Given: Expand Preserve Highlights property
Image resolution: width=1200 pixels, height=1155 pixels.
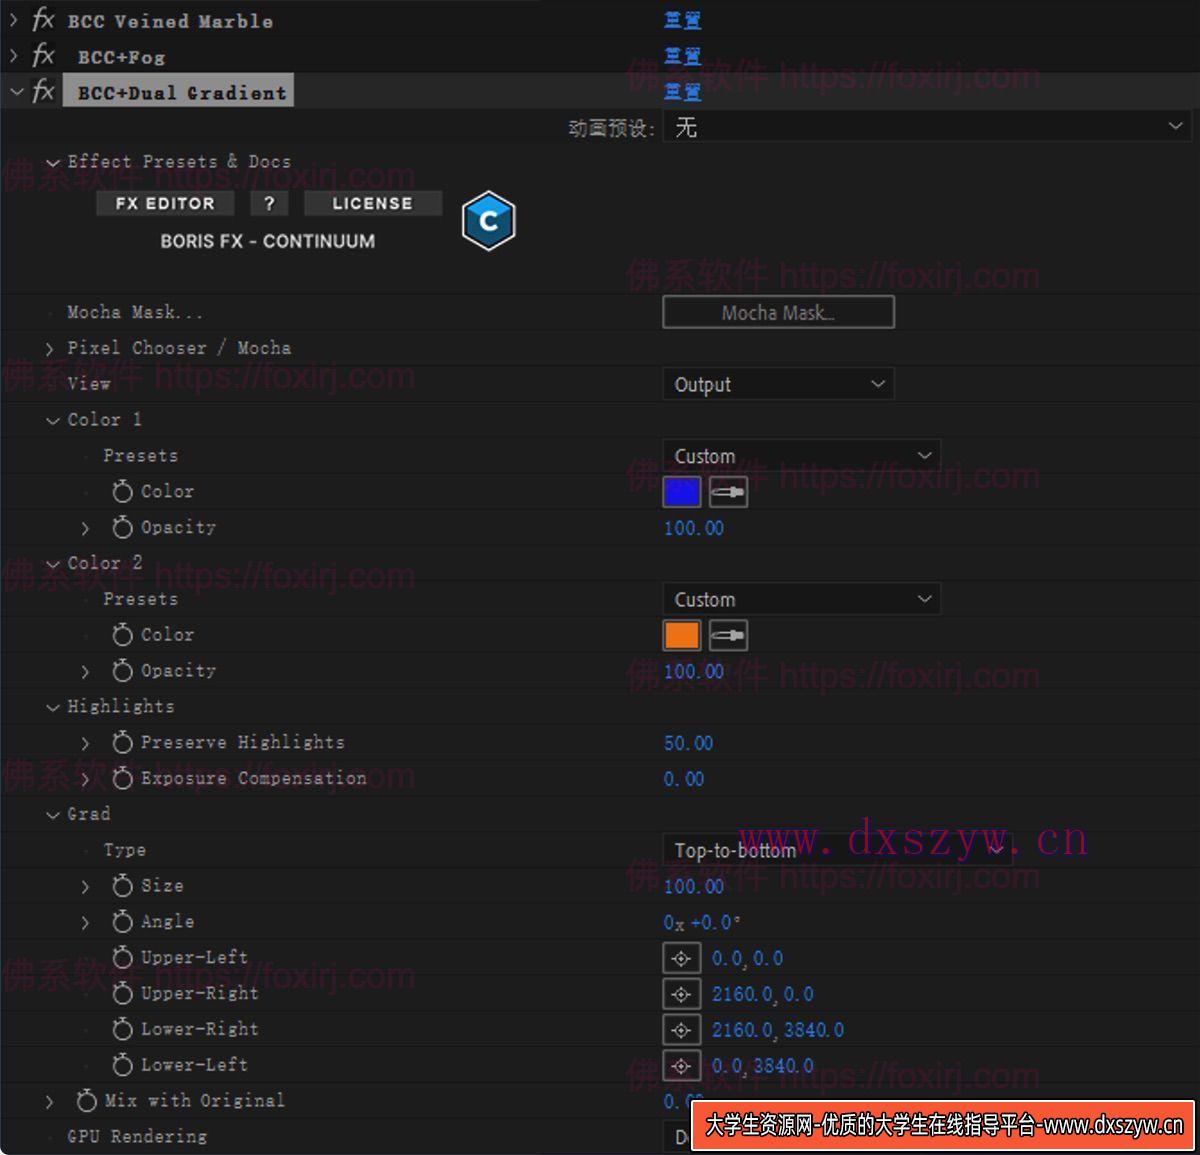Looking at the screenshot, I should tap(85, 743).
